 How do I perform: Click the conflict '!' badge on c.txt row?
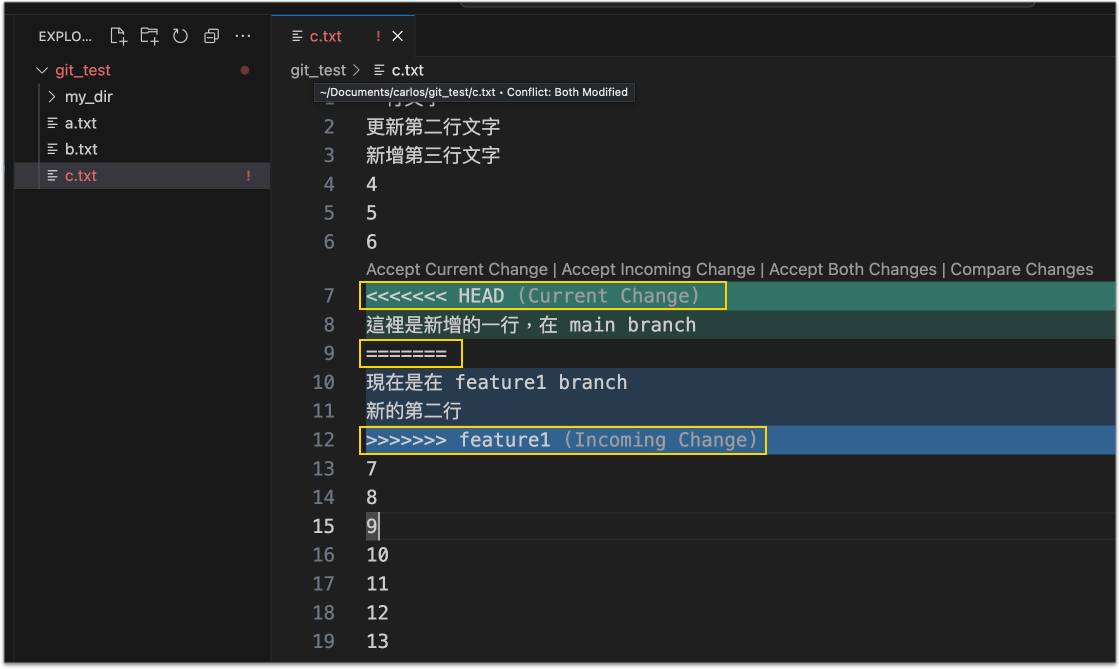coord(248,176)
